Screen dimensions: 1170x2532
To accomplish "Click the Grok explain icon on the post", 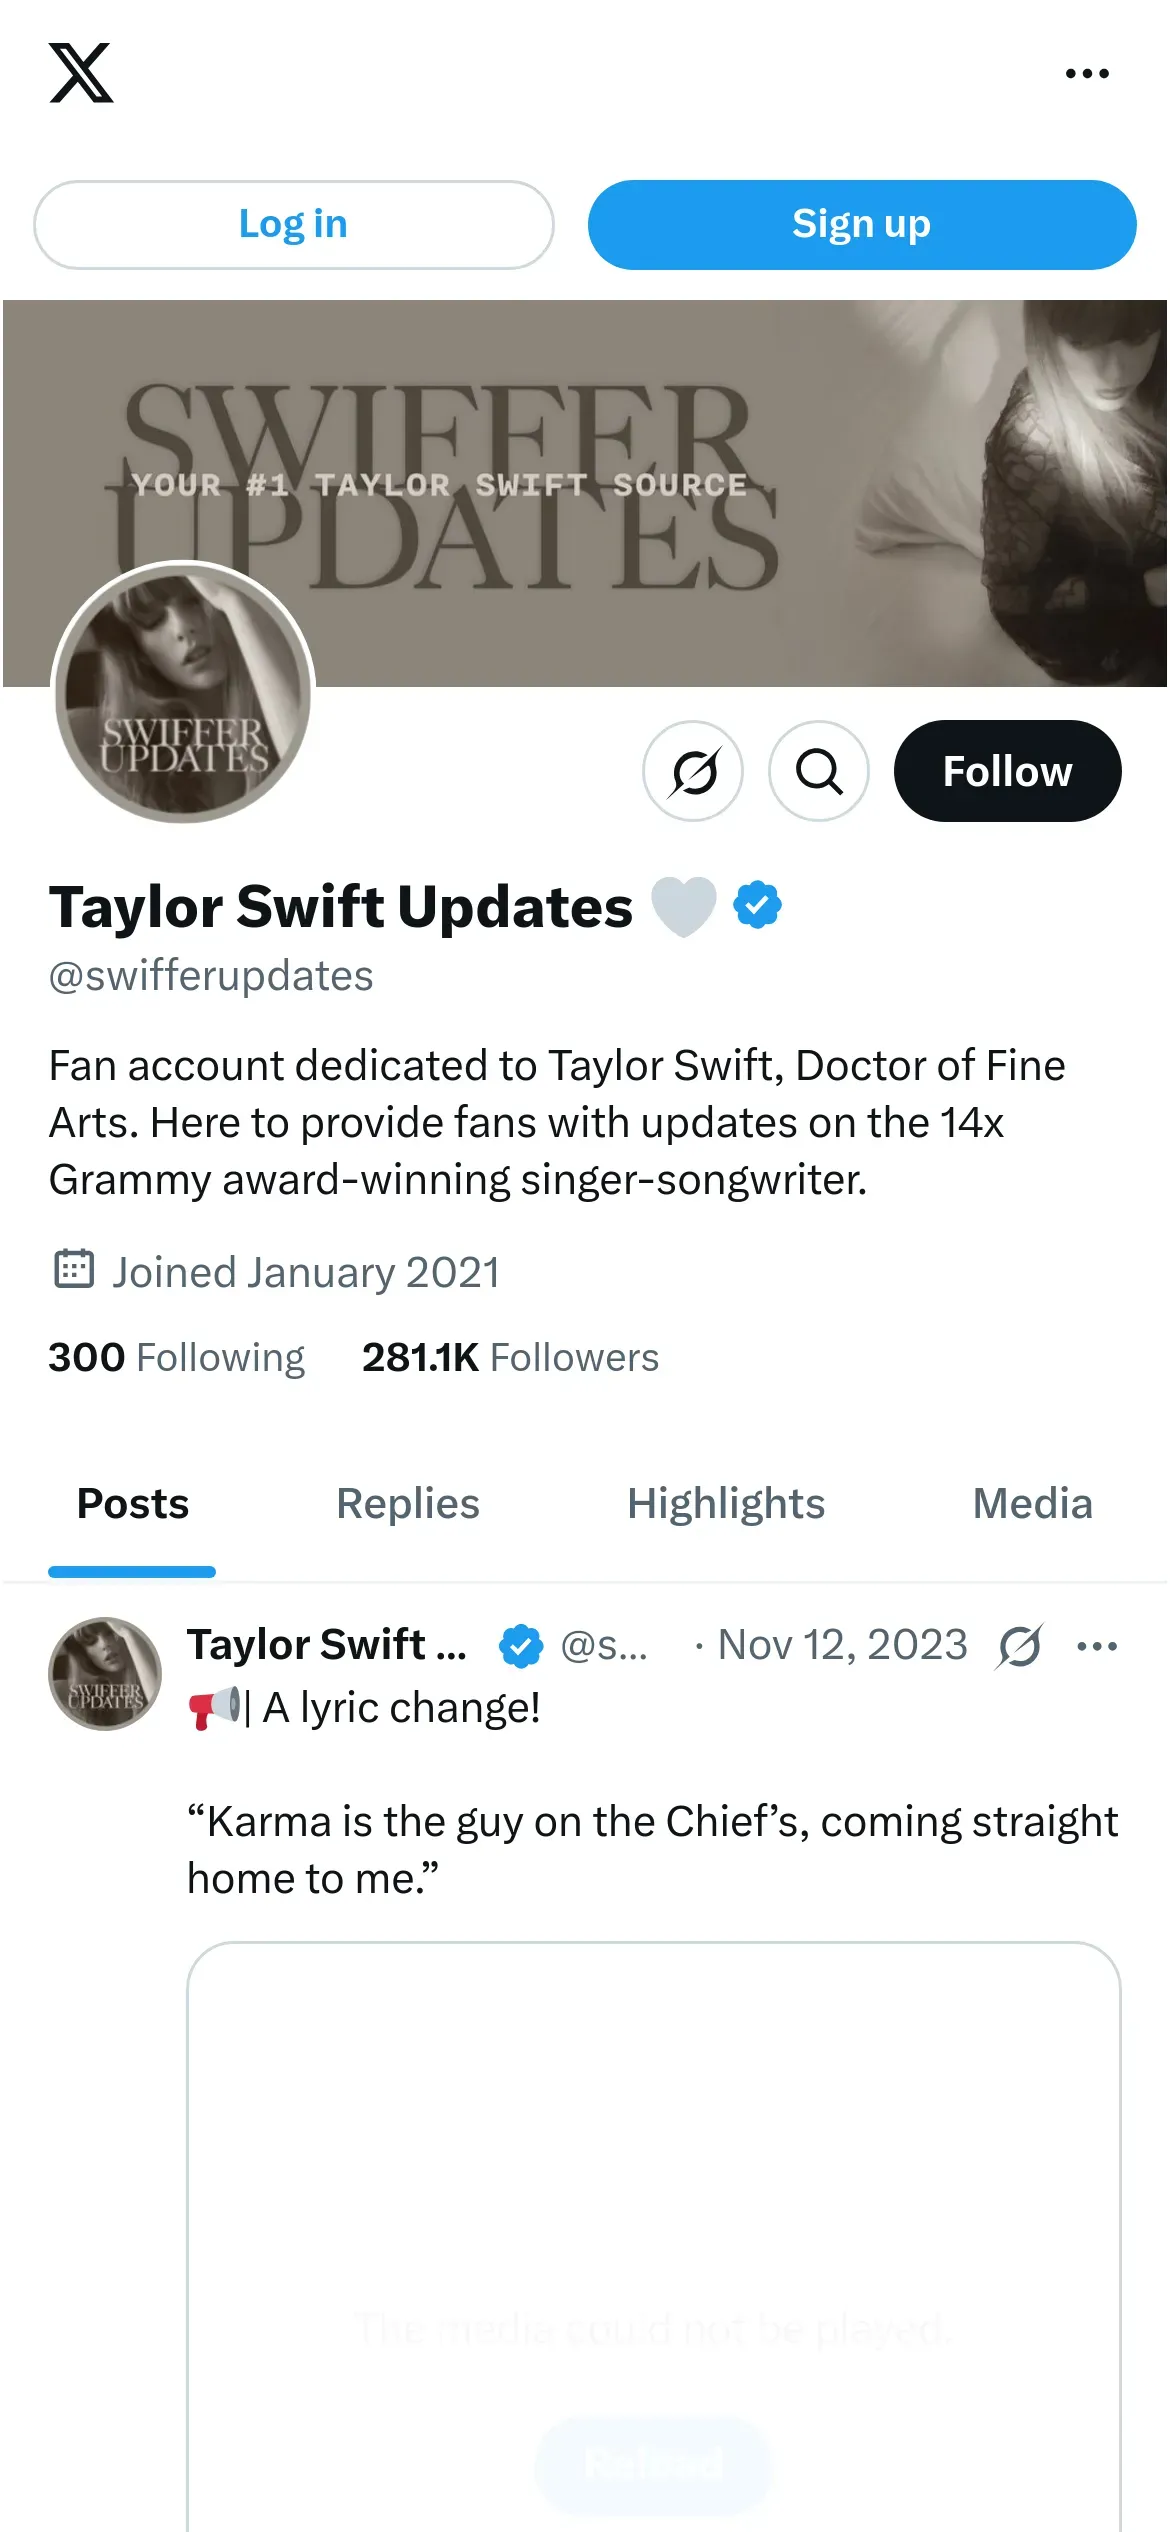I will pyautogui.click(x=1019, y=1646).
